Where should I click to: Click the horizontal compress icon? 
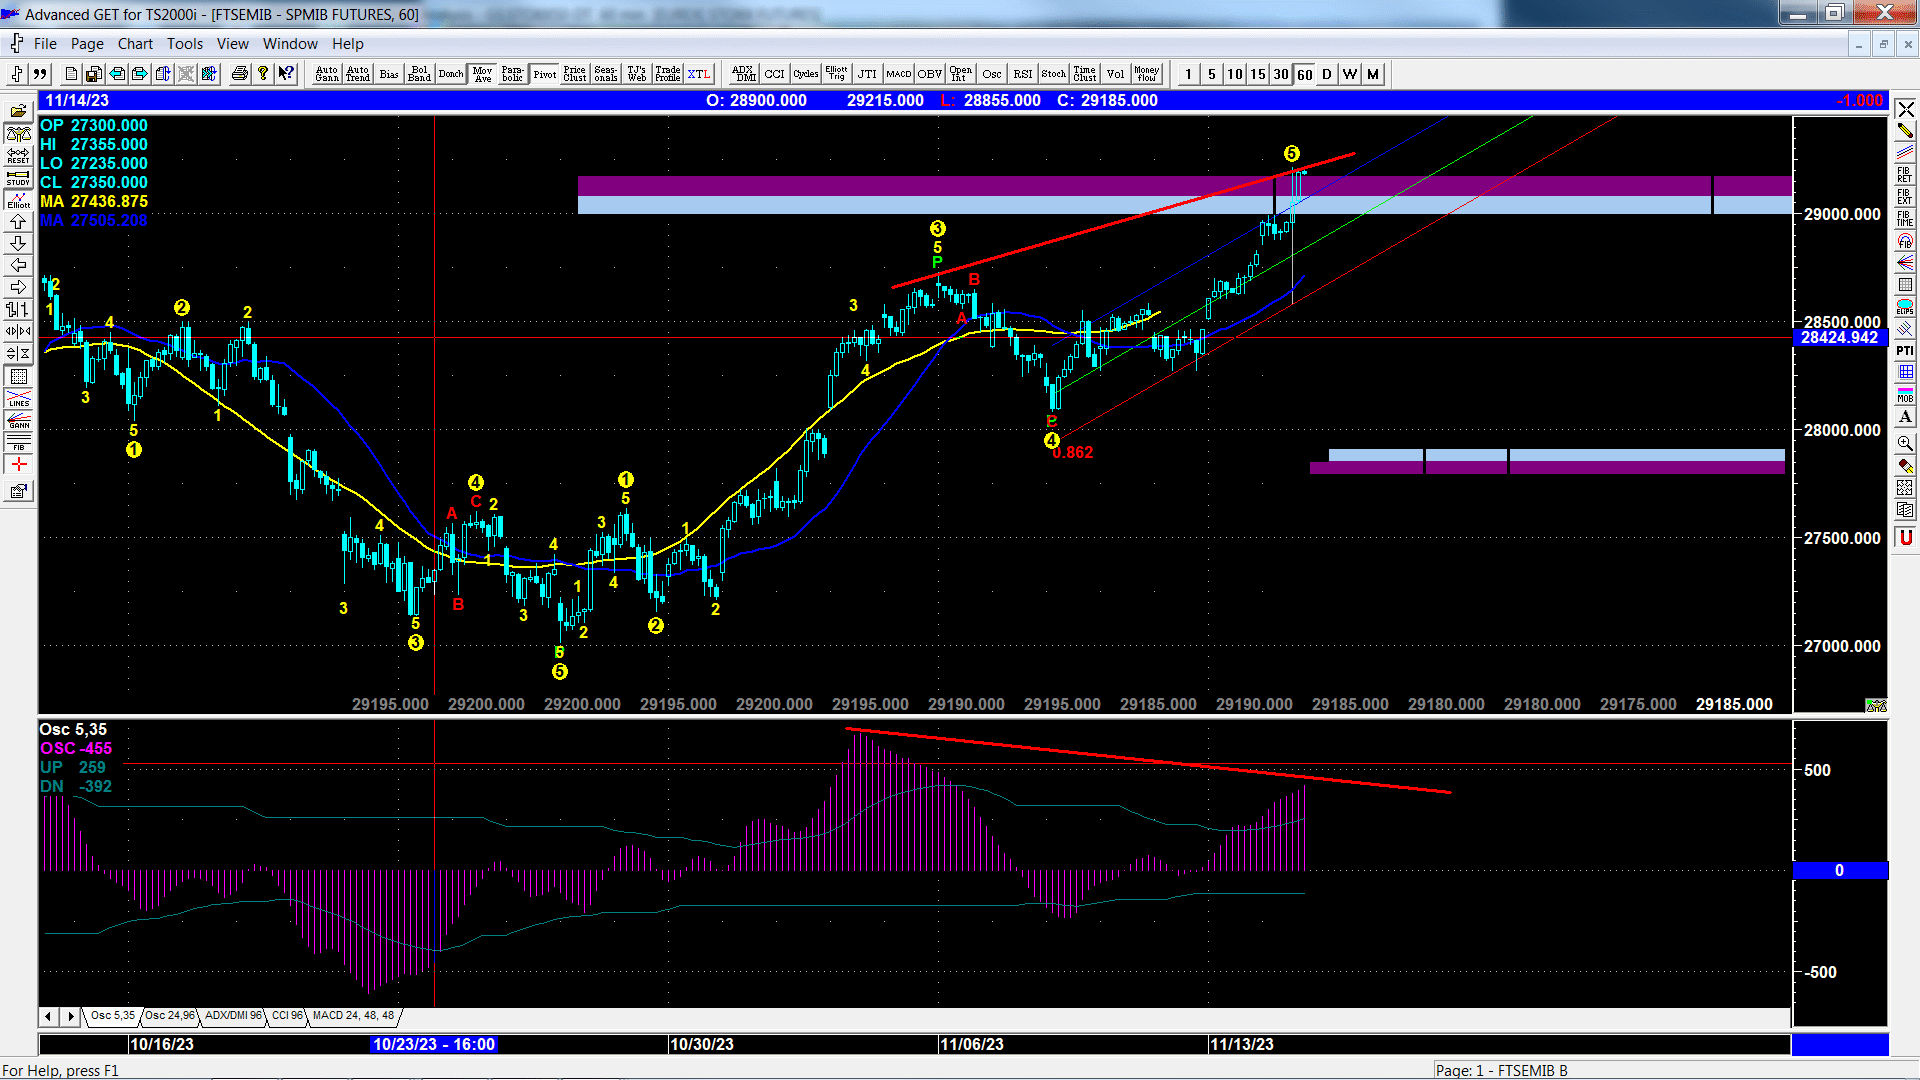tap(18, 331)
